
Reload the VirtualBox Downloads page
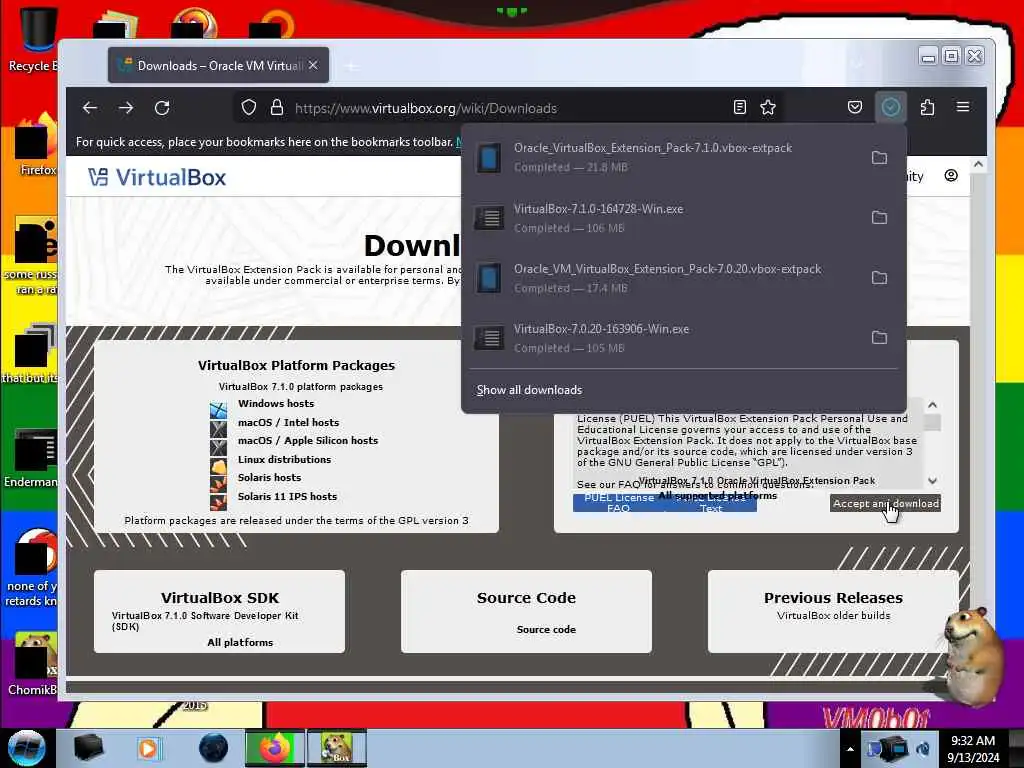[162, 108]
